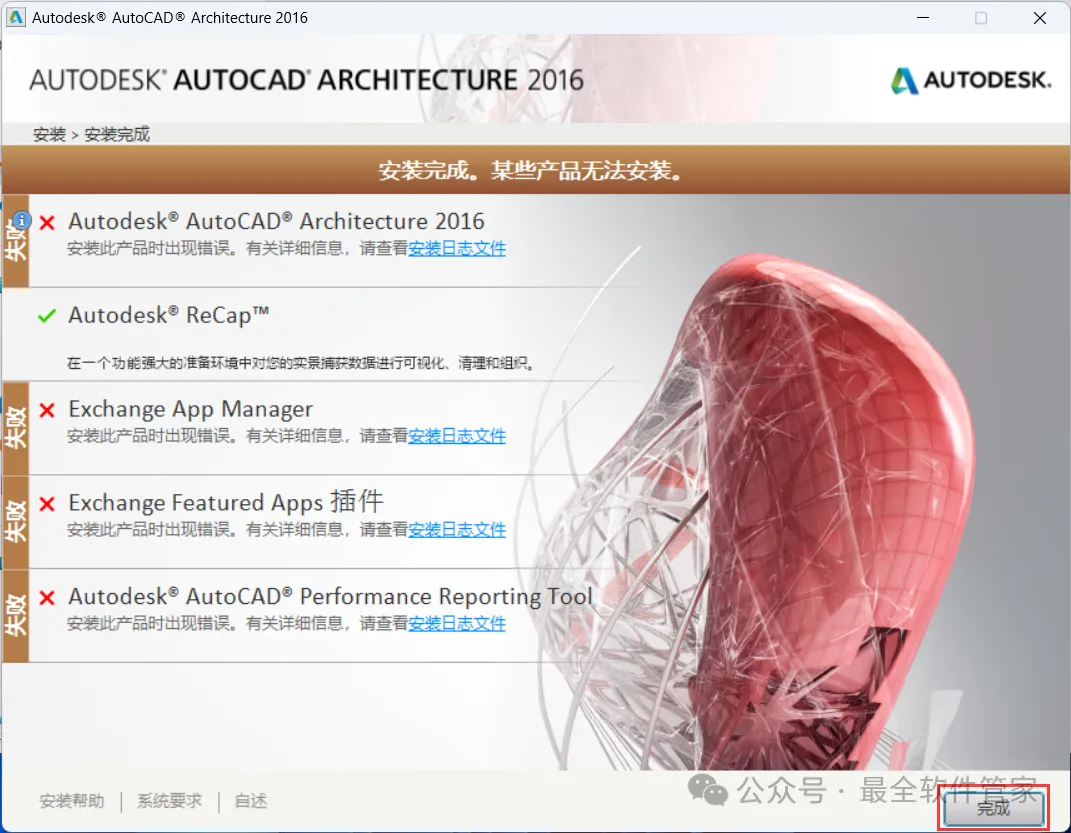Open 自述 readme link in the footer

251,801
